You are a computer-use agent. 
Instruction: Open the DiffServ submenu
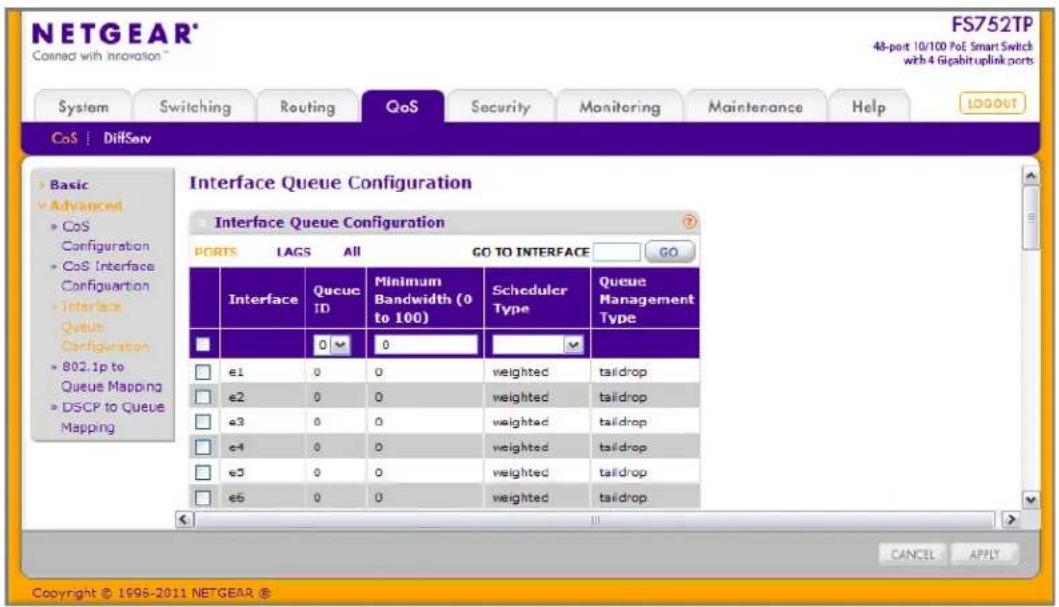pyautogui.click(x=127, y=138)
